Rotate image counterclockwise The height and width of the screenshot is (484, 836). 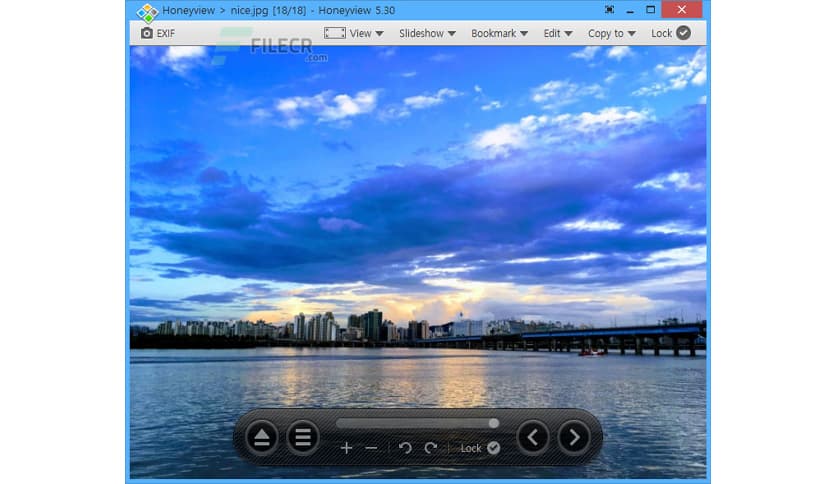click(405, 448)
